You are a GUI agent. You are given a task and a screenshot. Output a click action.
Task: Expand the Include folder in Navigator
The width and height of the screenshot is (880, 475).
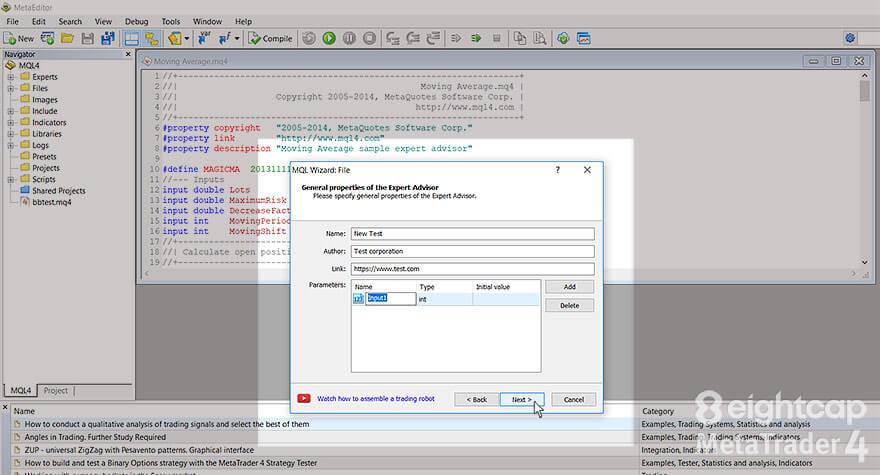(11, 111)
